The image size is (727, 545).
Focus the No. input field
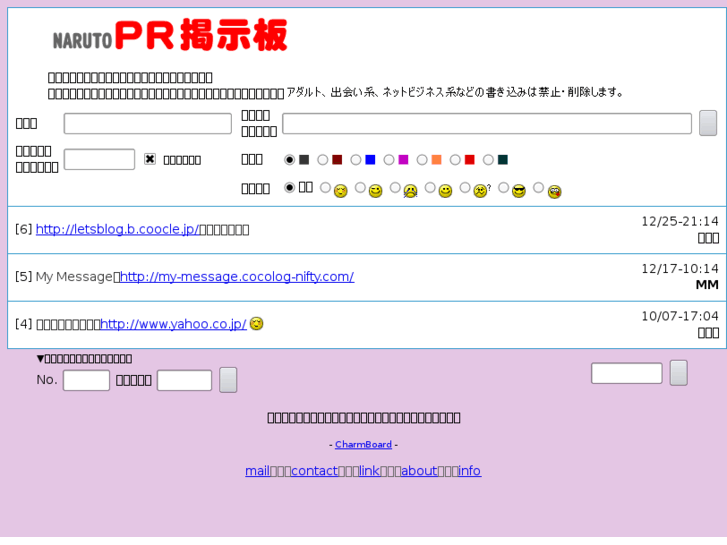click(86, 380)
